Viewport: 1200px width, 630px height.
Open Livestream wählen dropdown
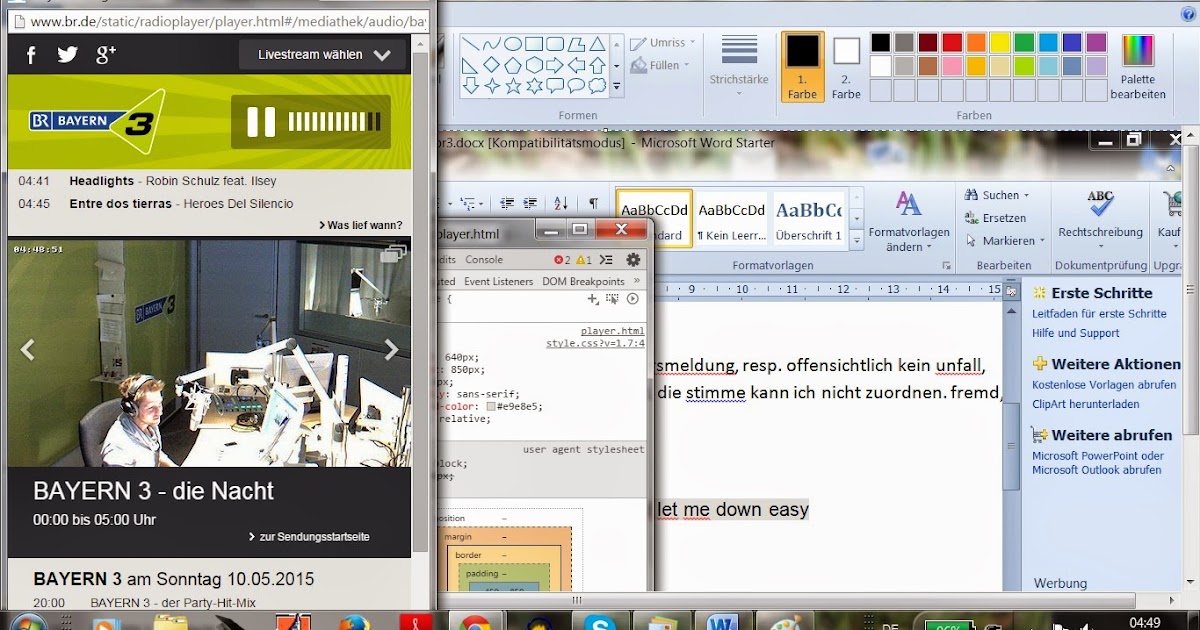coord(323,55)
